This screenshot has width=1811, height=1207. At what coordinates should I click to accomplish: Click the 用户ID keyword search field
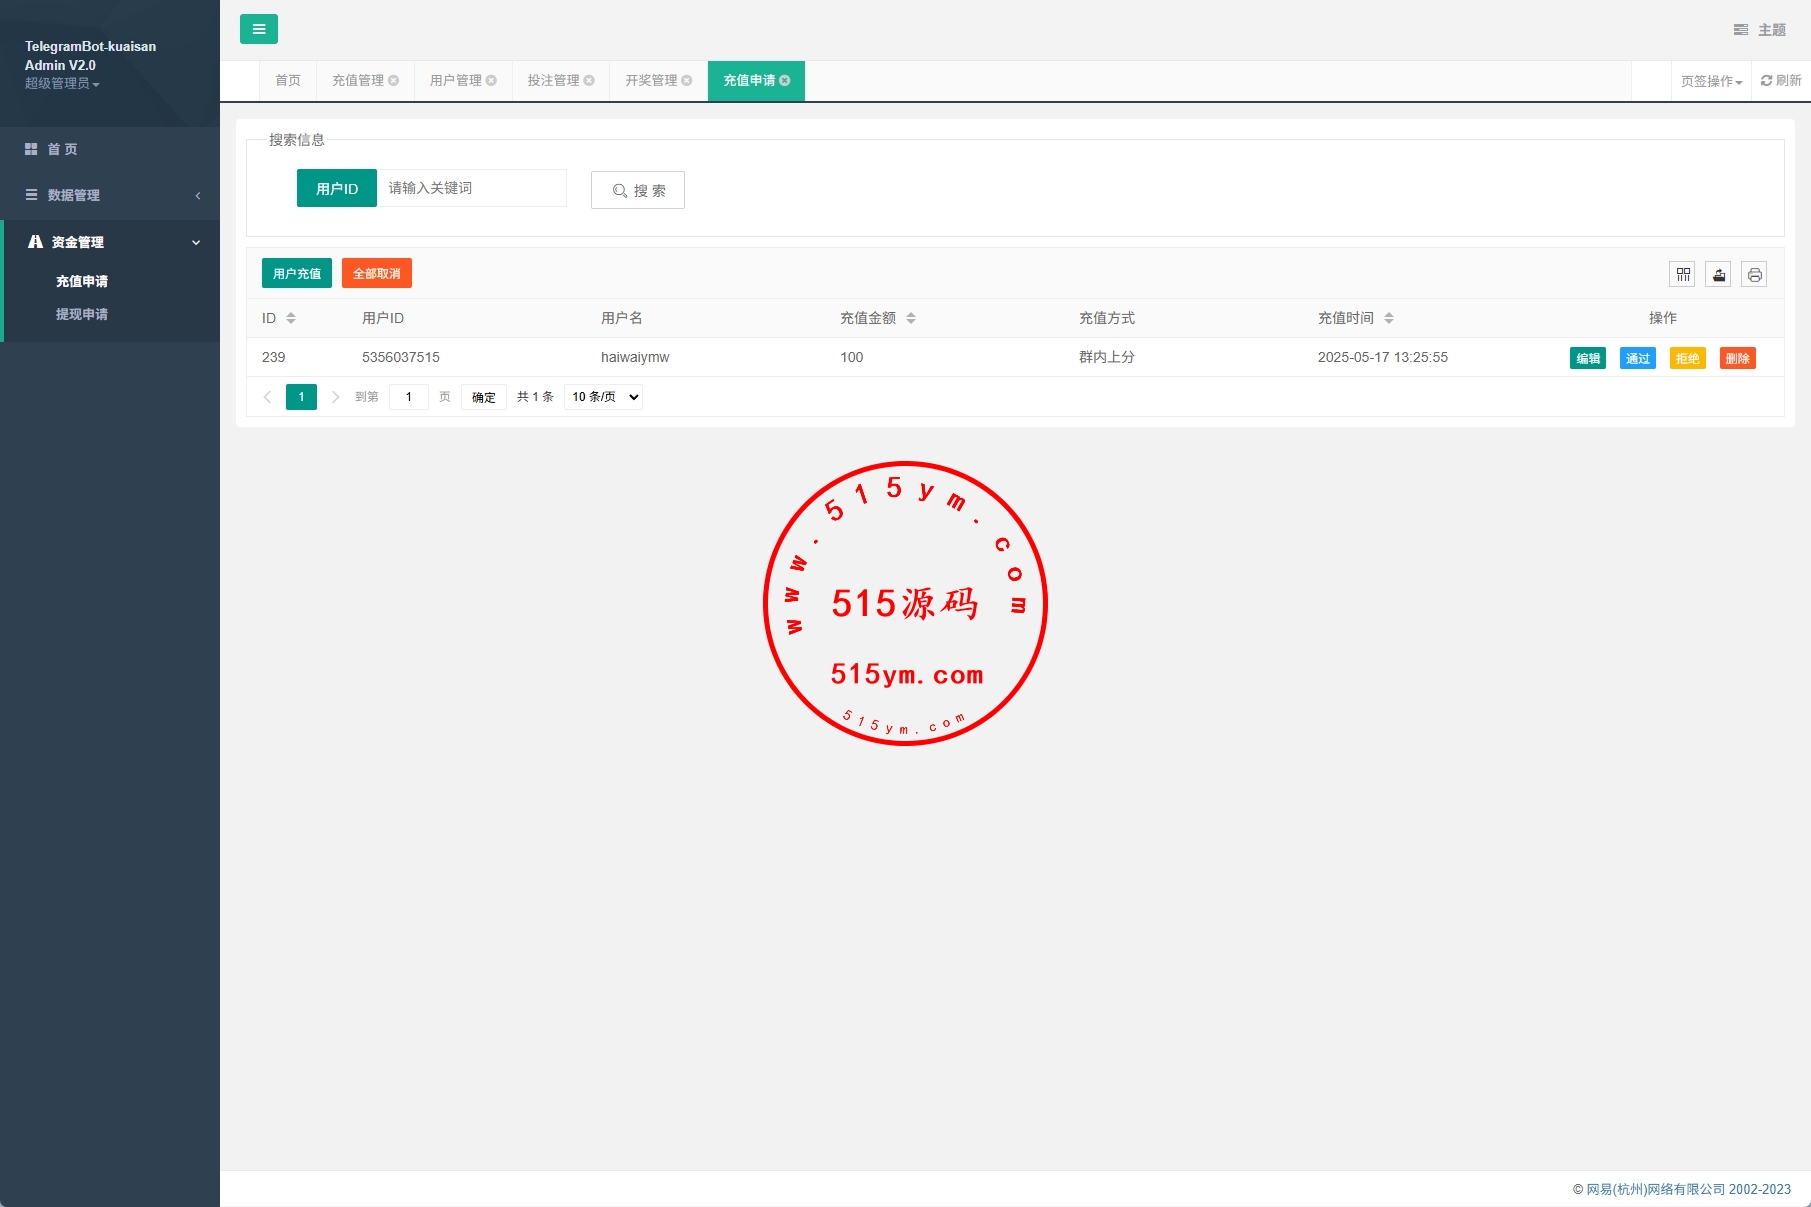pyautogui.click(x=471, y=188)
